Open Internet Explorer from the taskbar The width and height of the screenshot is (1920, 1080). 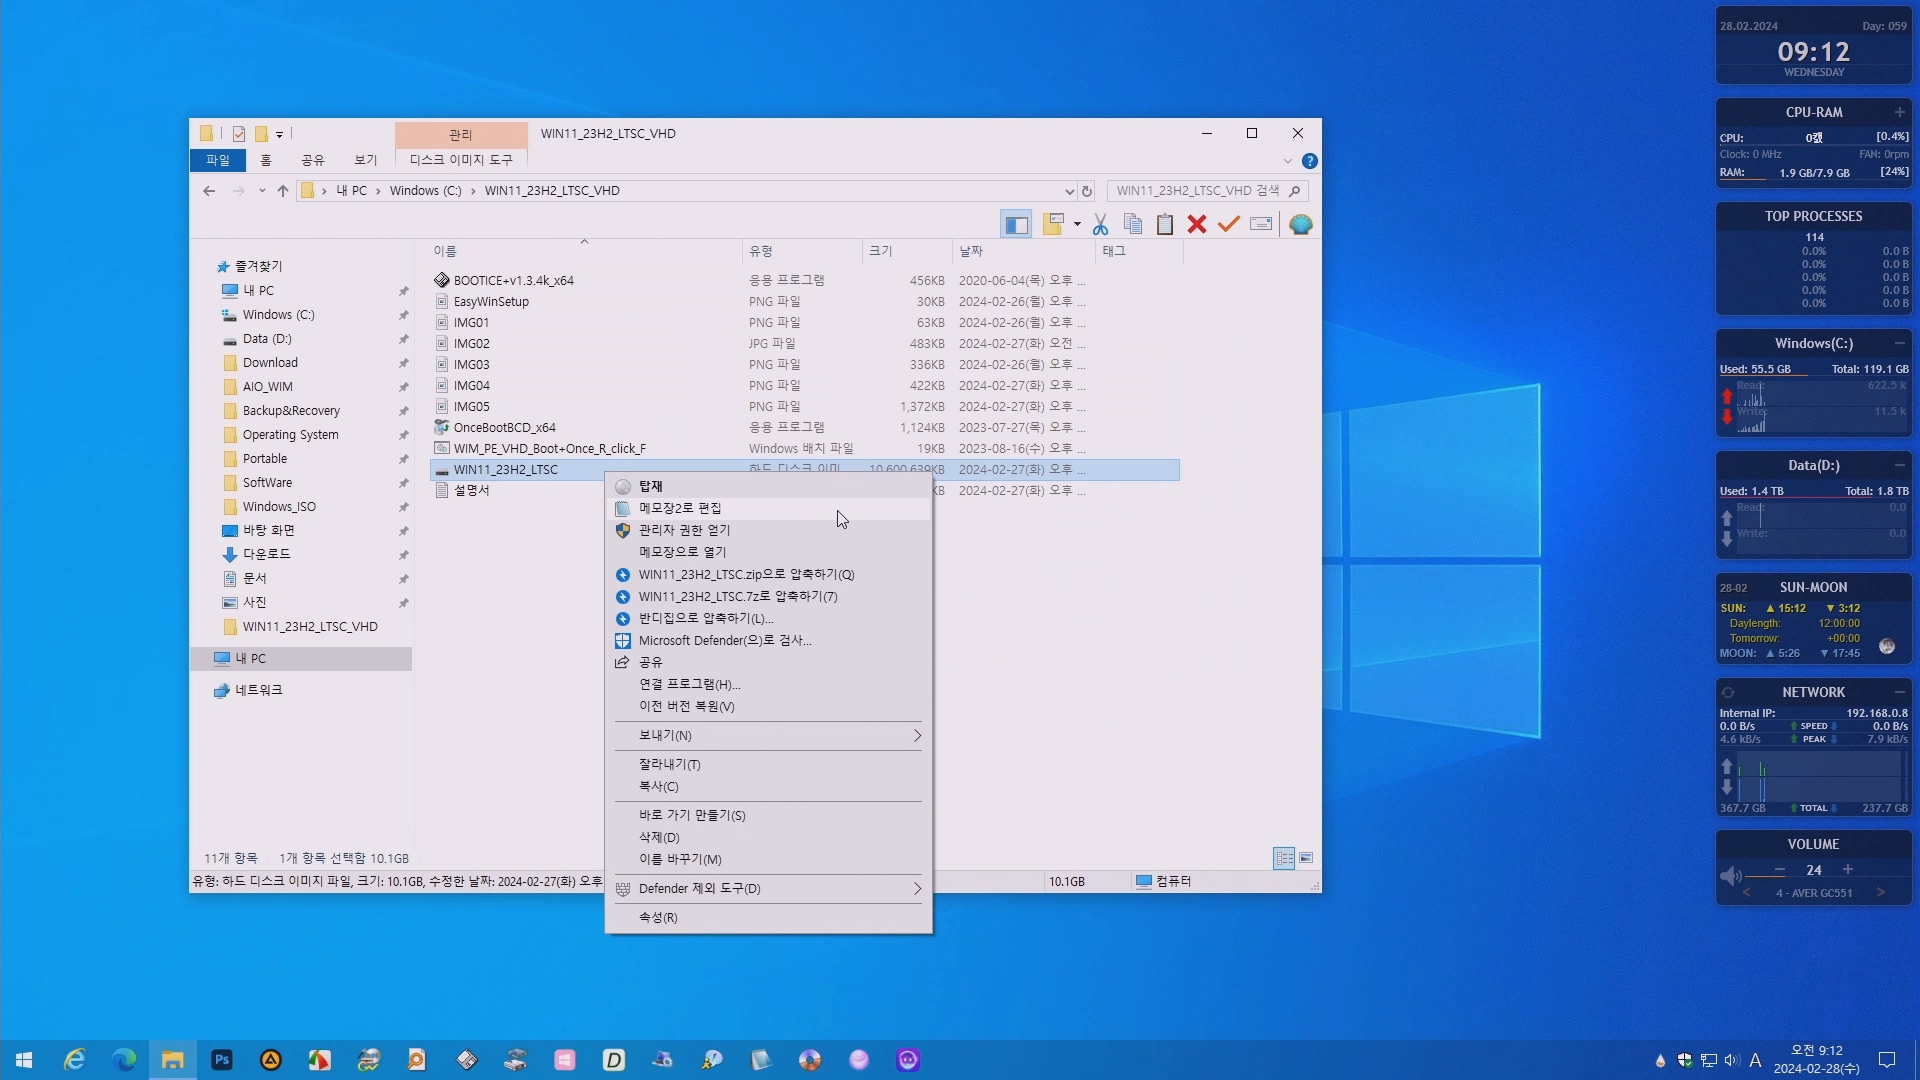74,1060
